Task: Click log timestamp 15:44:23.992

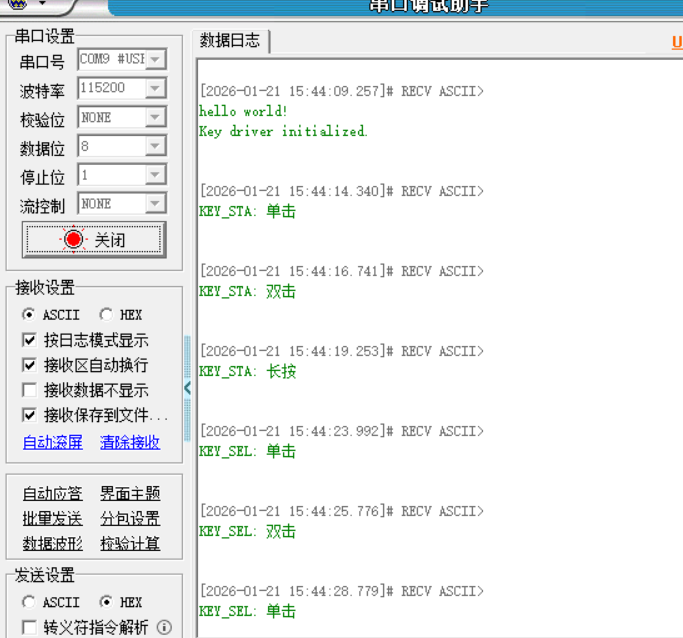Action: 334,431
